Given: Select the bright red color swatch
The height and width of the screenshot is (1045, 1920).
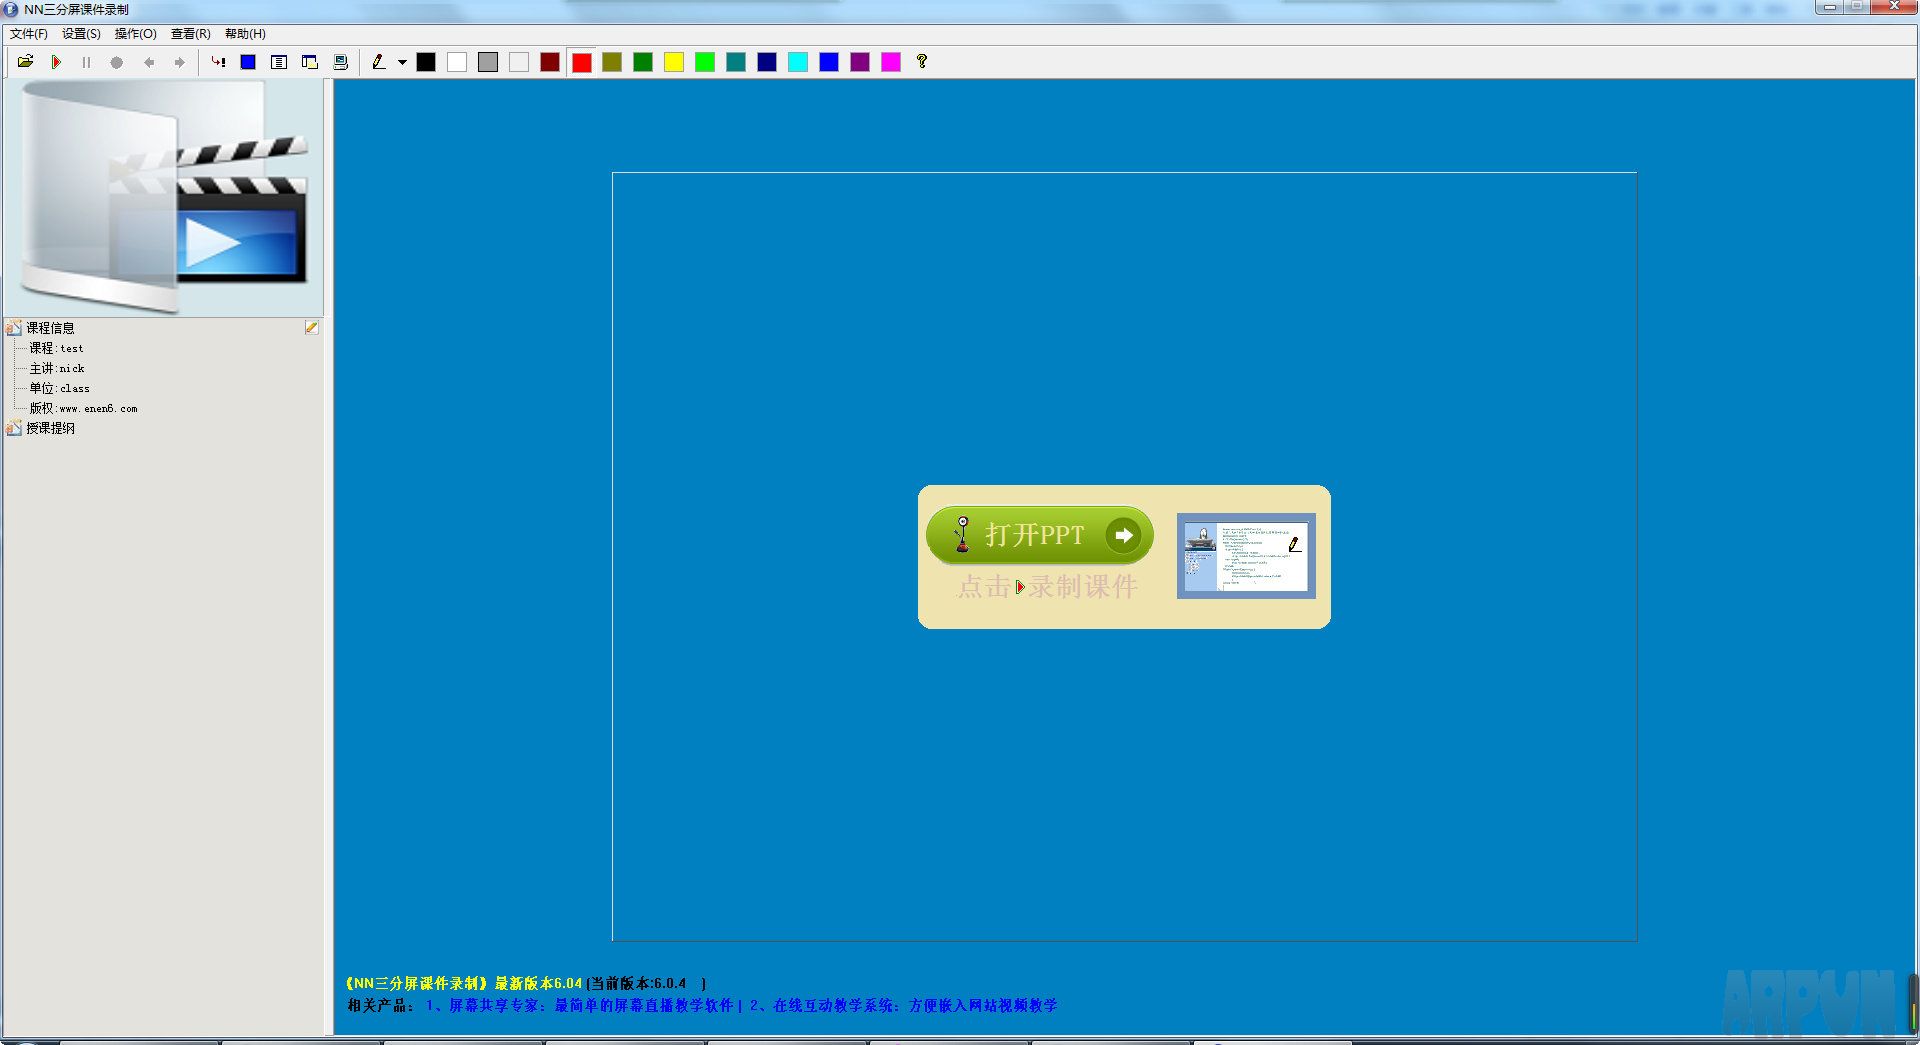Looking at the screenshot, I should point(581,62).
